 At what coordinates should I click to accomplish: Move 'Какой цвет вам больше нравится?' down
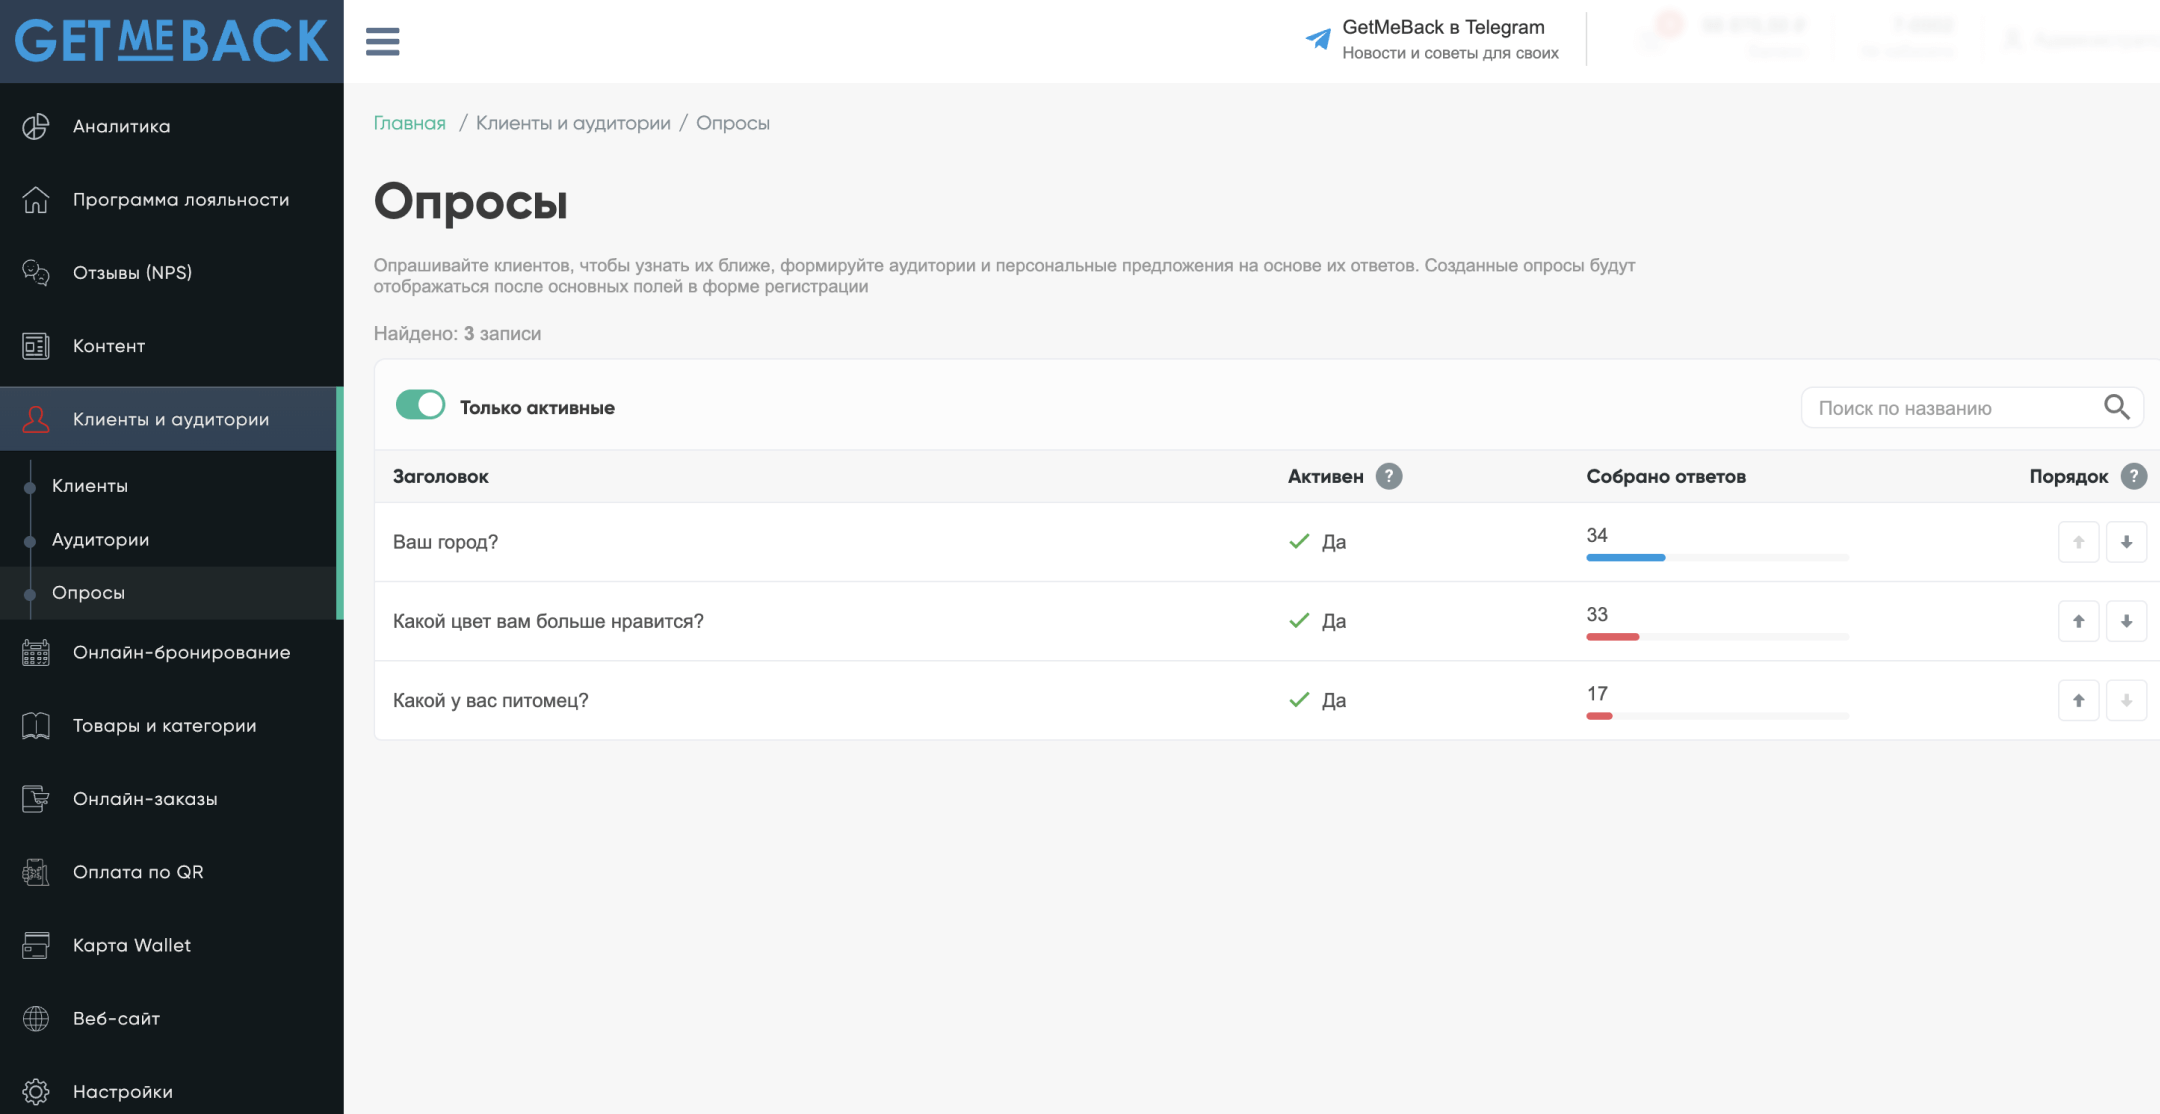pyautogui.click(x=2126, y=621)
